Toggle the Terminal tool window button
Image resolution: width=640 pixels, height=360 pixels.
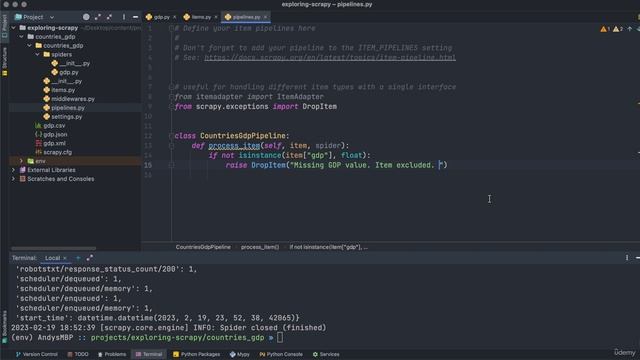tap(149, 354)
